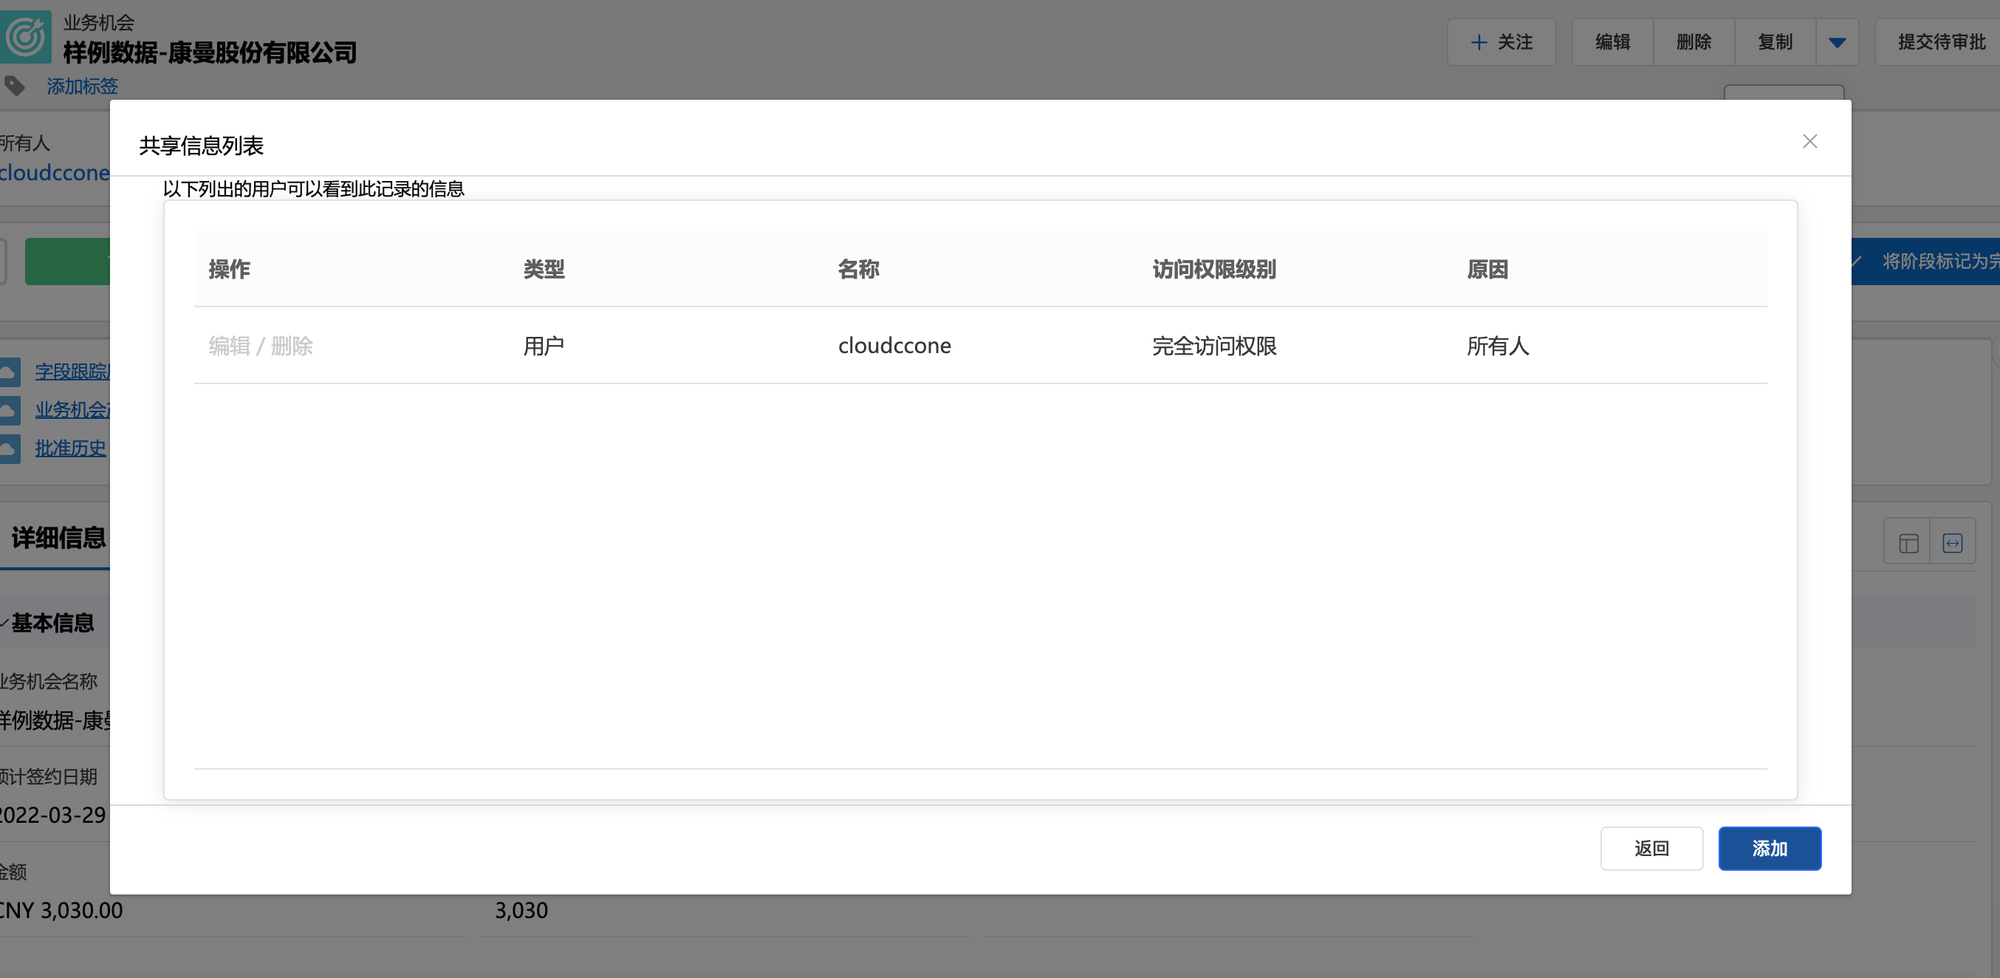Click the expand-width icon on right
The image size is (2000, 978).
pyautogui.click(x=1952, y=543)
